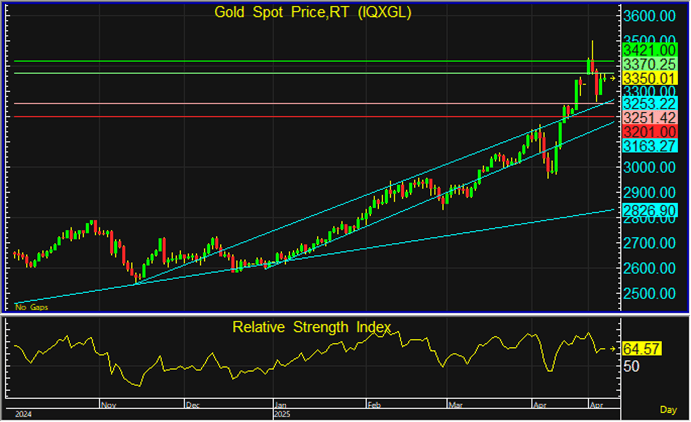Image resolution: width=691 pixels, height=422 pixels.
Task: Click the Feb month label on axis
Action: tap(374, 404)
